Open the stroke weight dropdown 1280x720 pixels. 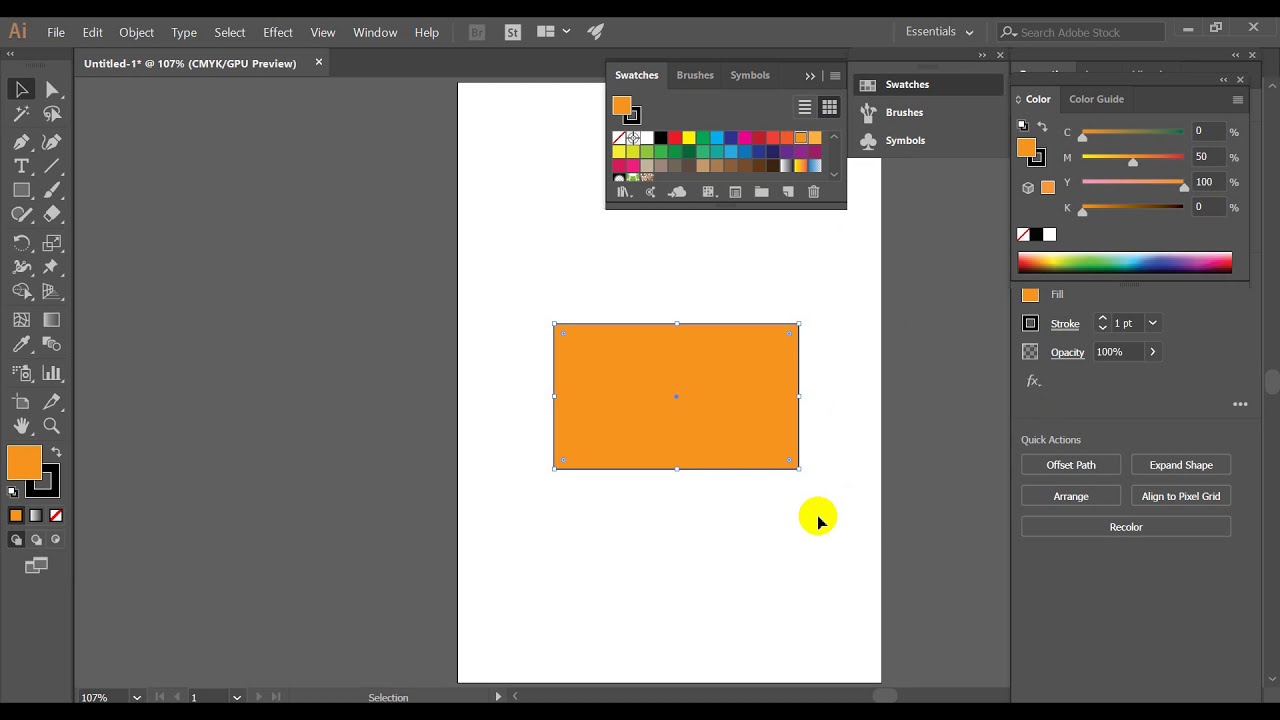click(1152, 323)
